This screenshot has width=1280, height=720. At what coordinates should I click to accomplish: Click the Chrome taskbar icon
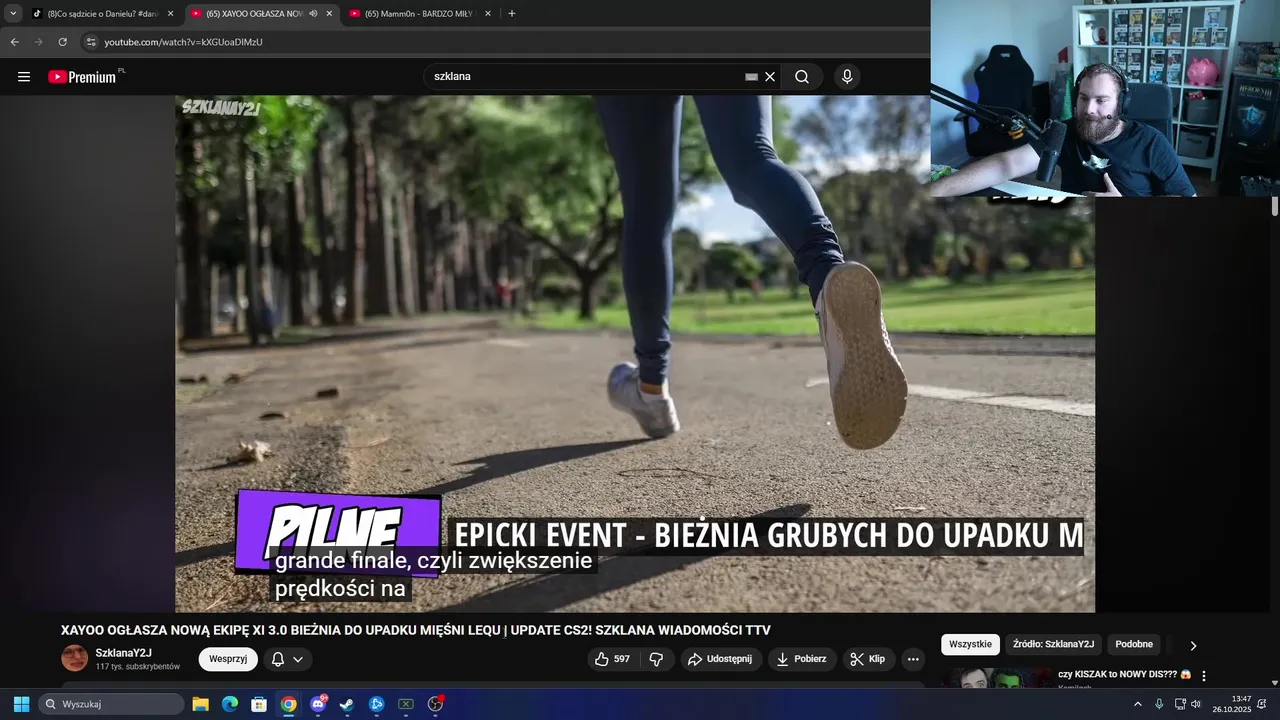tap(289, 704)
